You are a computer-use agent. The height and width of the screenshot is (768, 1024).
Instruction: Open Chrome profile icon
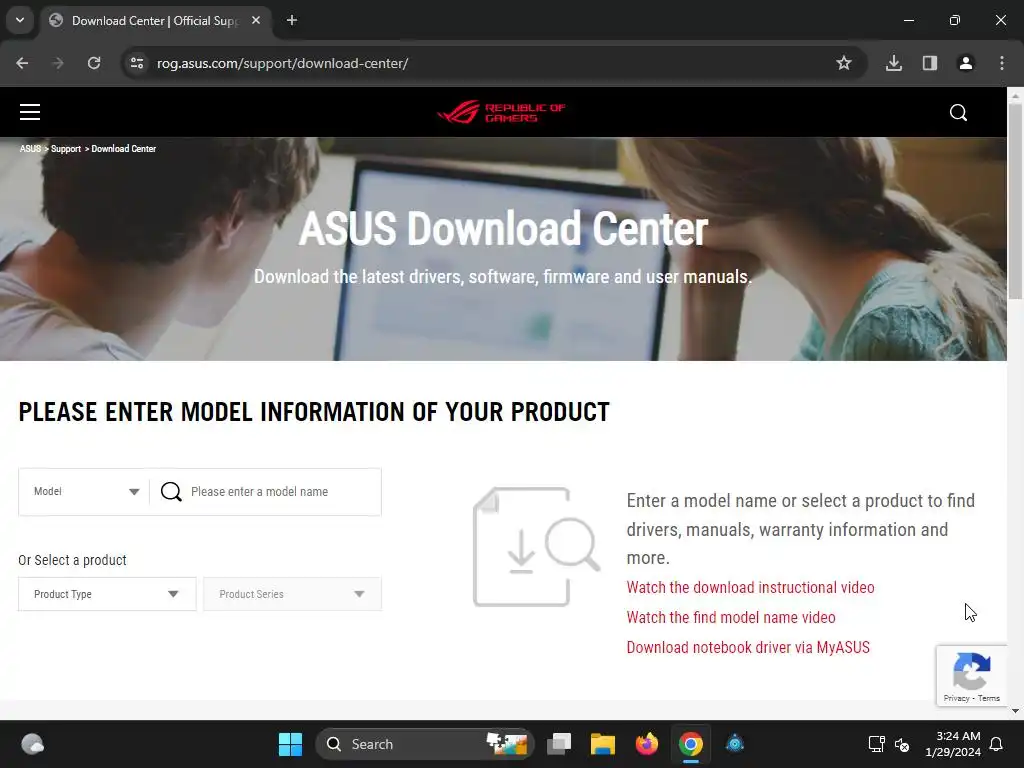(x=966, y=63)
